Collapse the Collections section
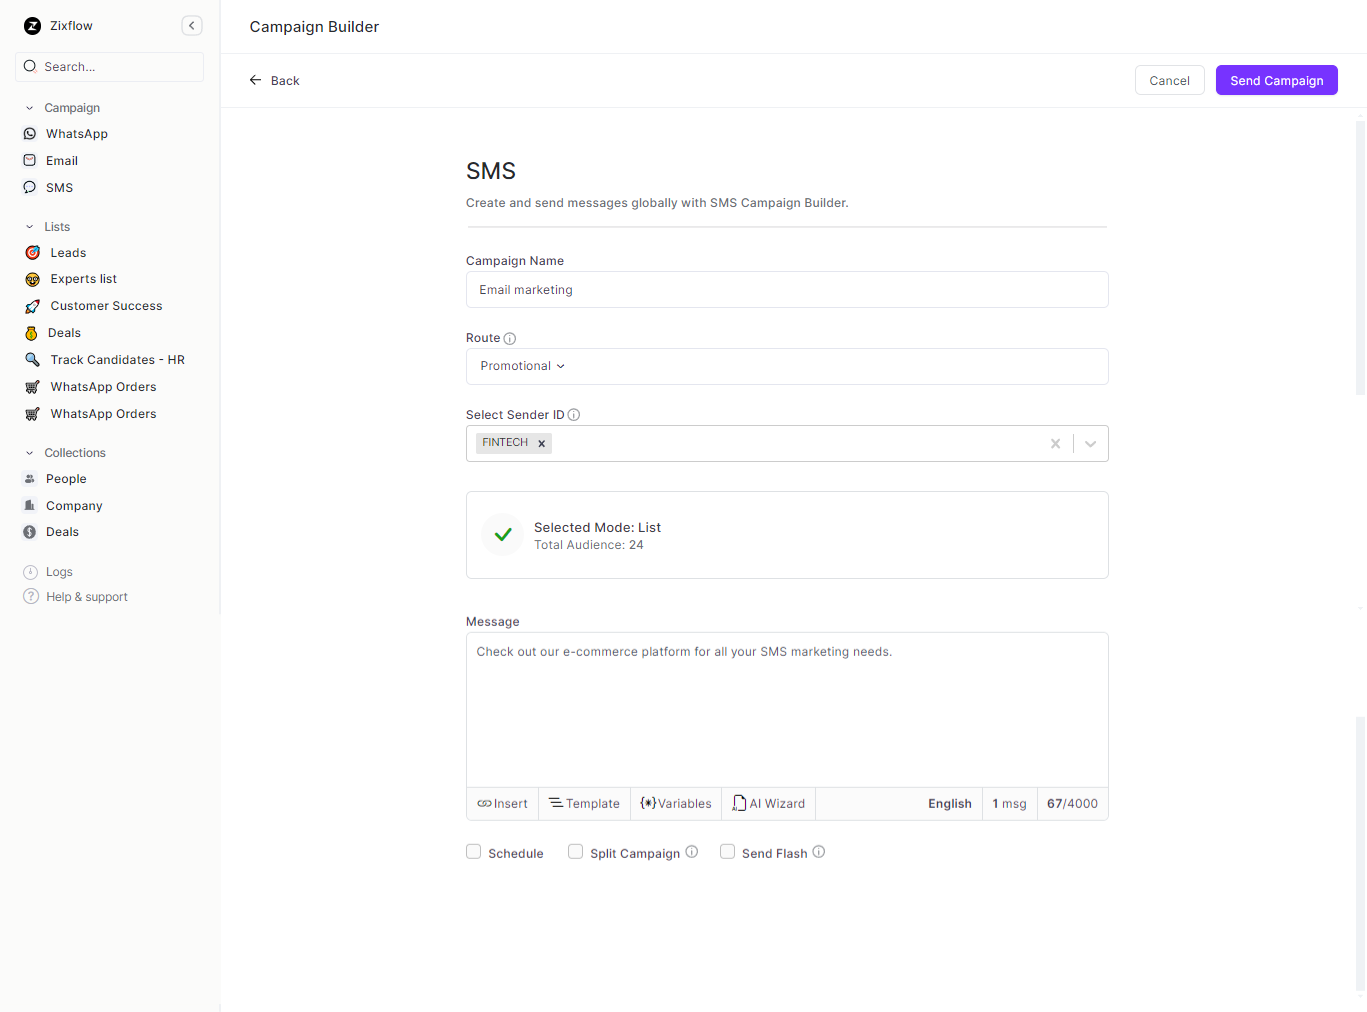The height and width of the screenshot is (1012, 1367). point(30,453)
